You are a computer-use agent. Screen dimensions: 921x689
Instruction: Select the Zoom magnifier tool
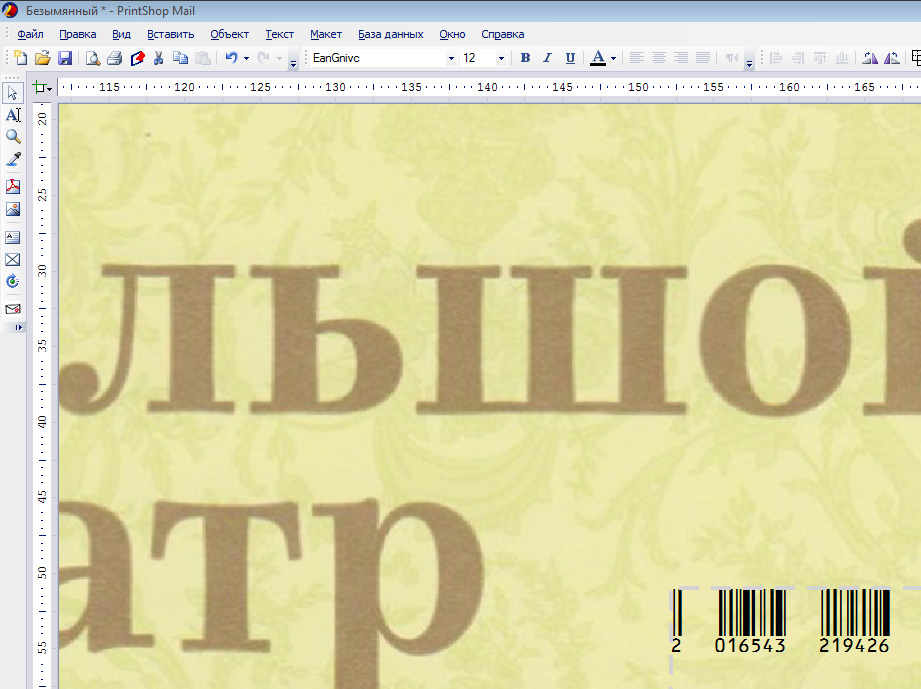point(13,137)
